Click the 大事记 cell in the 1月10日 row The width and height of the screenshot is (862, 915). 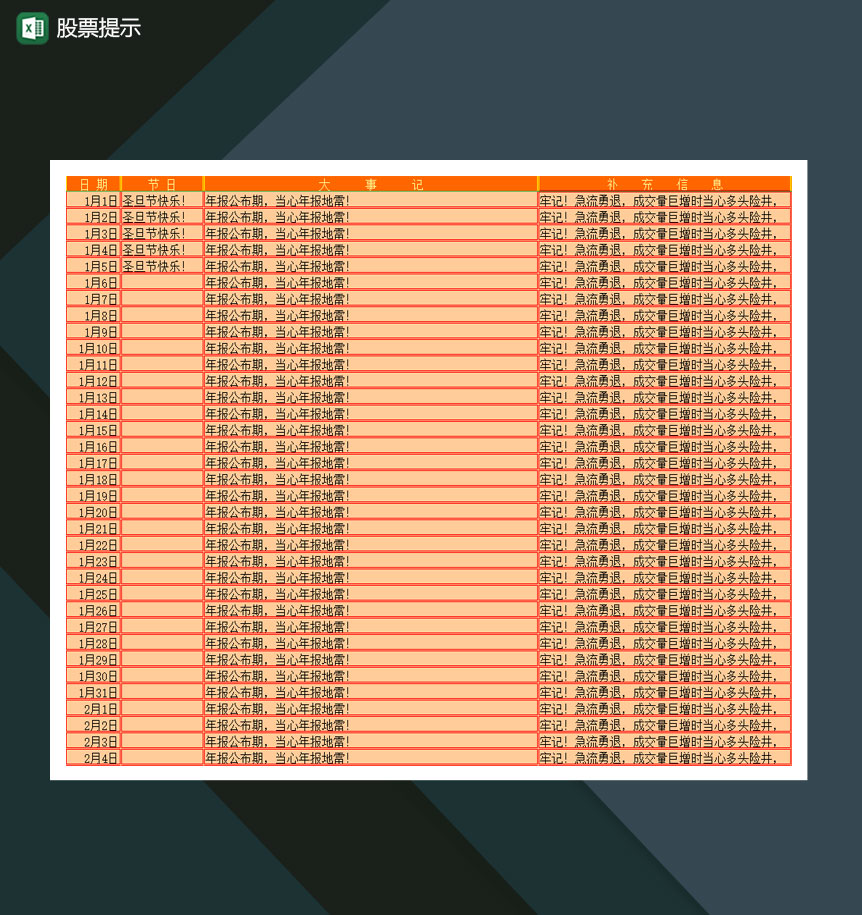click(370, 349)
